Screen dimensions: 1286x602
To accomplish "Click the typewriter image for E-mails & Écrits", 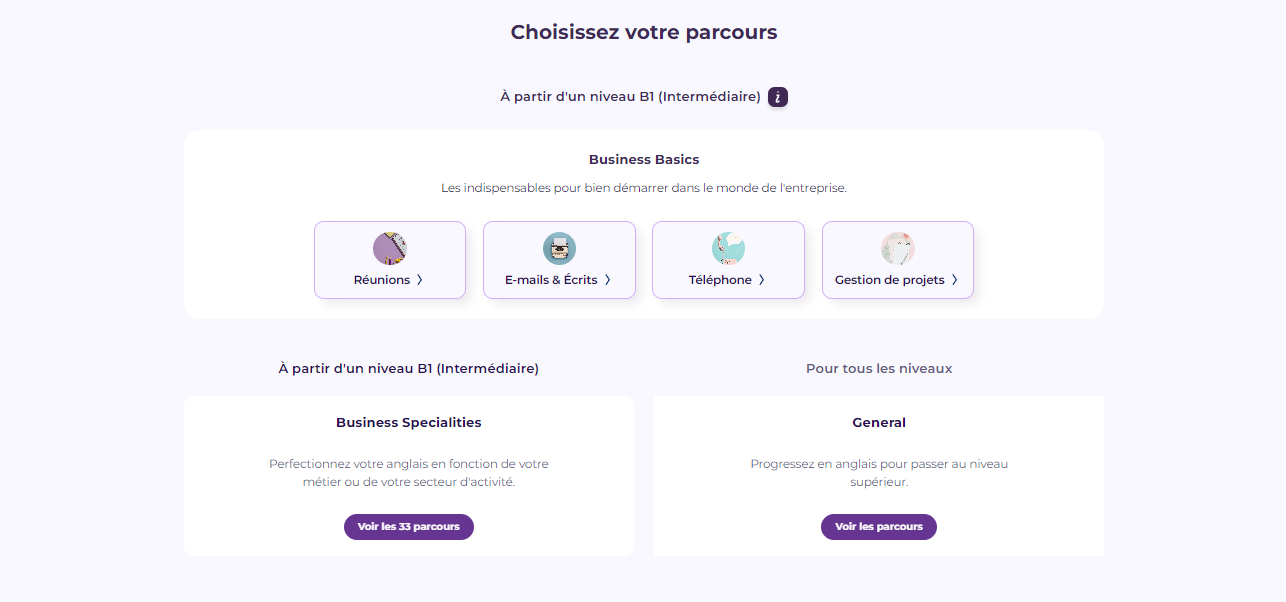I will coord(559,248).
